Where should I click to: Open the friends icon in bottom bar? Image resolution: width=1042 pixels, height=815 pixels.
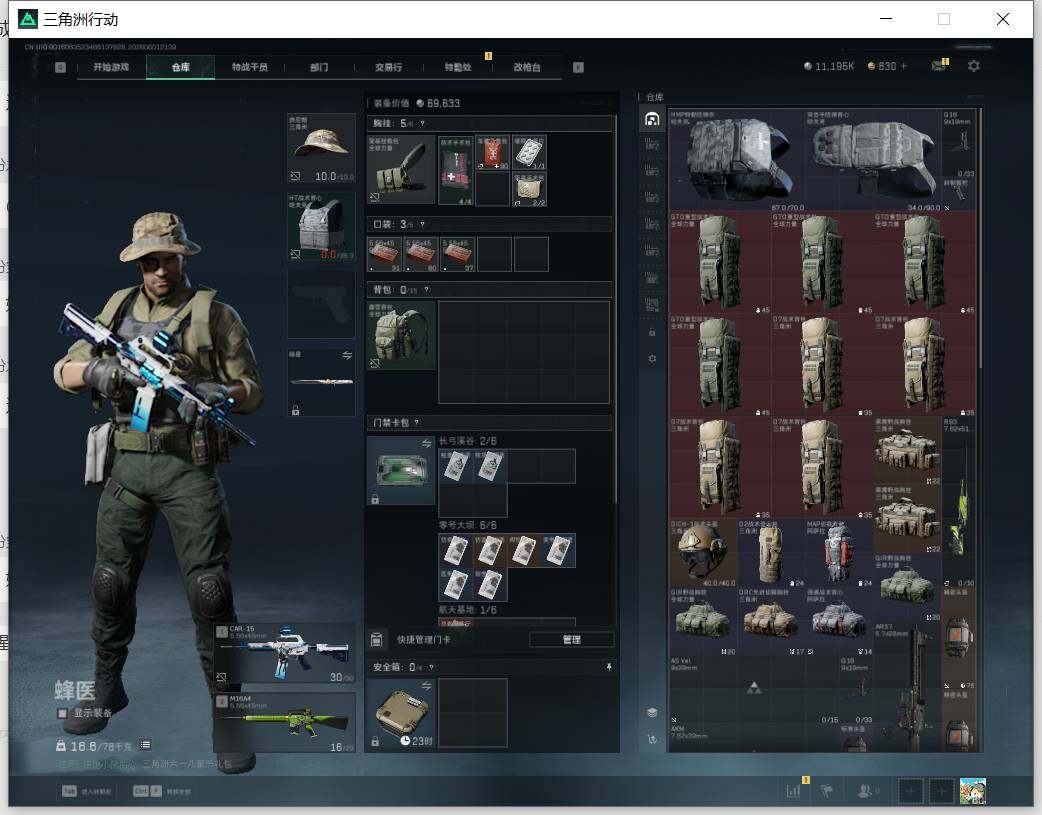click(x=865, y=791)
